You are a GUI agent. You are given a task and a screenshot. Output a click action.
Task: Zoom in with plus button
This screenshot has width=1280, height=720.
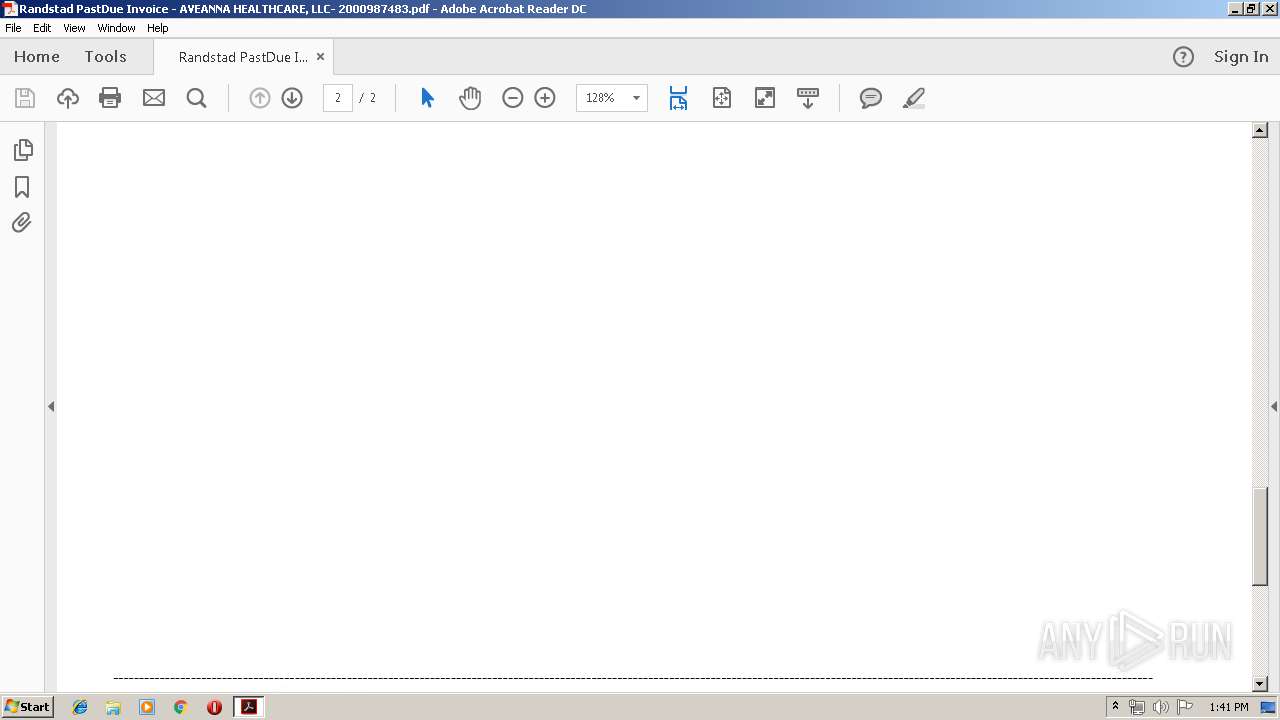[x=545, y=98]
